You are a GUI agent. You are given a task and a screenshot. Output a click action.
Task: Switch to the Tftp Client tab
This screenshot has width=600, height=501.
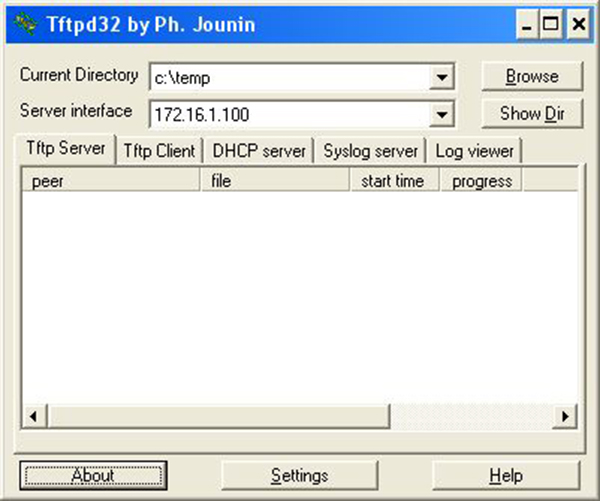pos(159,151)
